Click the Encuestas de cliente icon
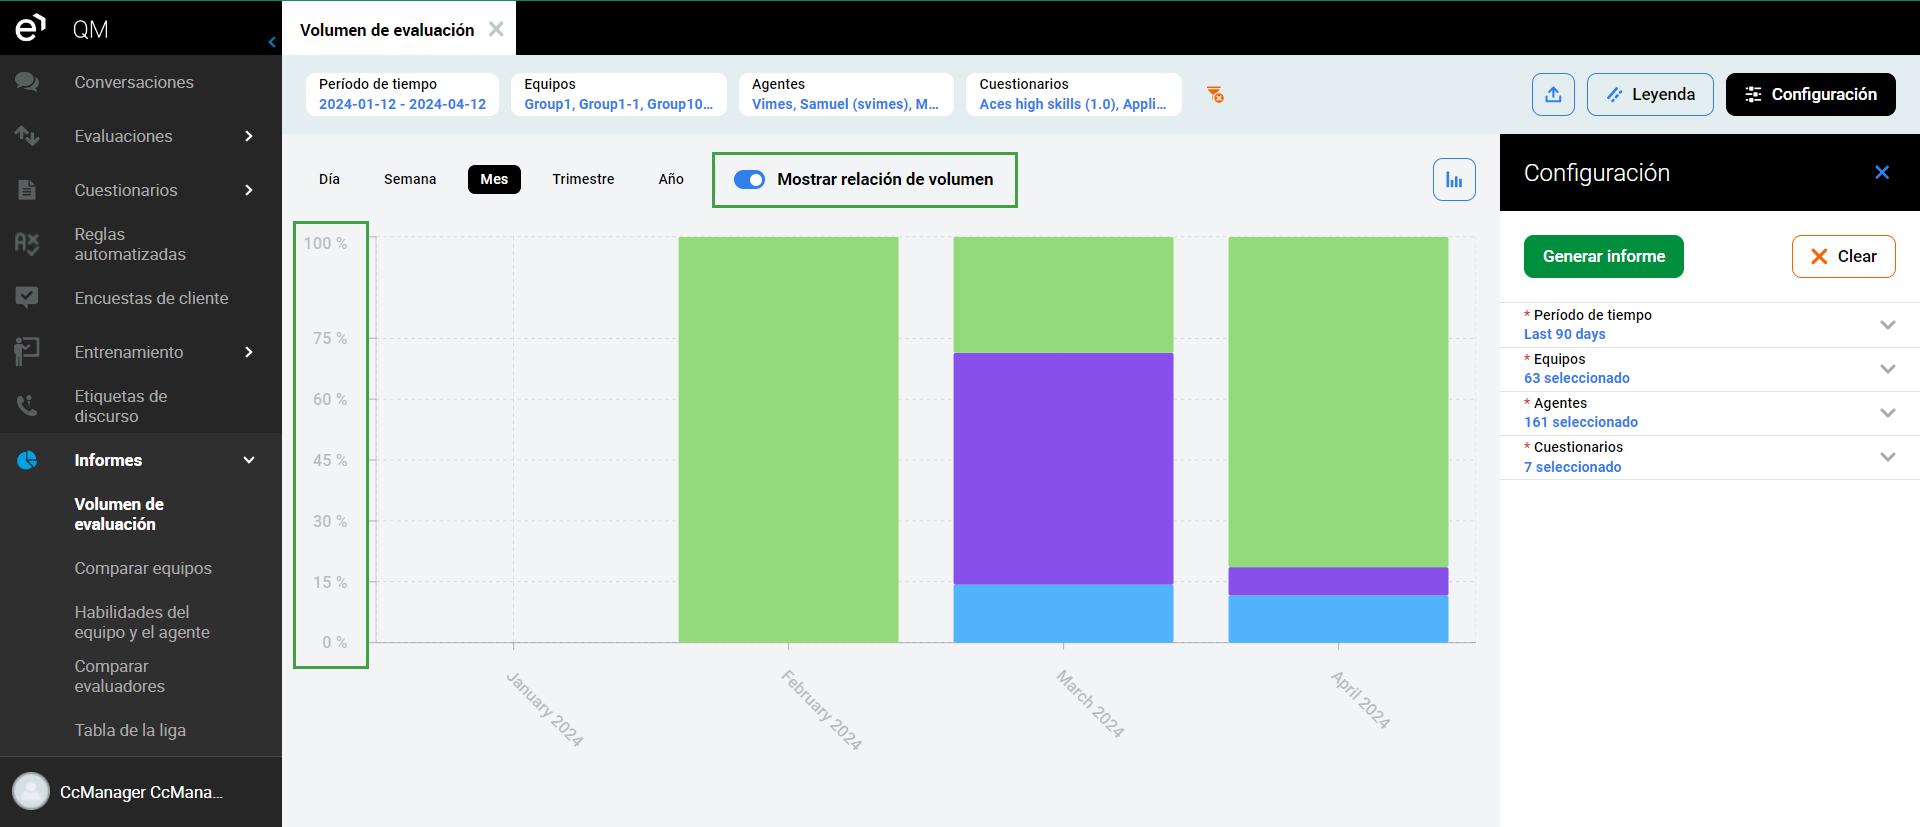This screenshot has height=827, width=1920. pos(27,298)
